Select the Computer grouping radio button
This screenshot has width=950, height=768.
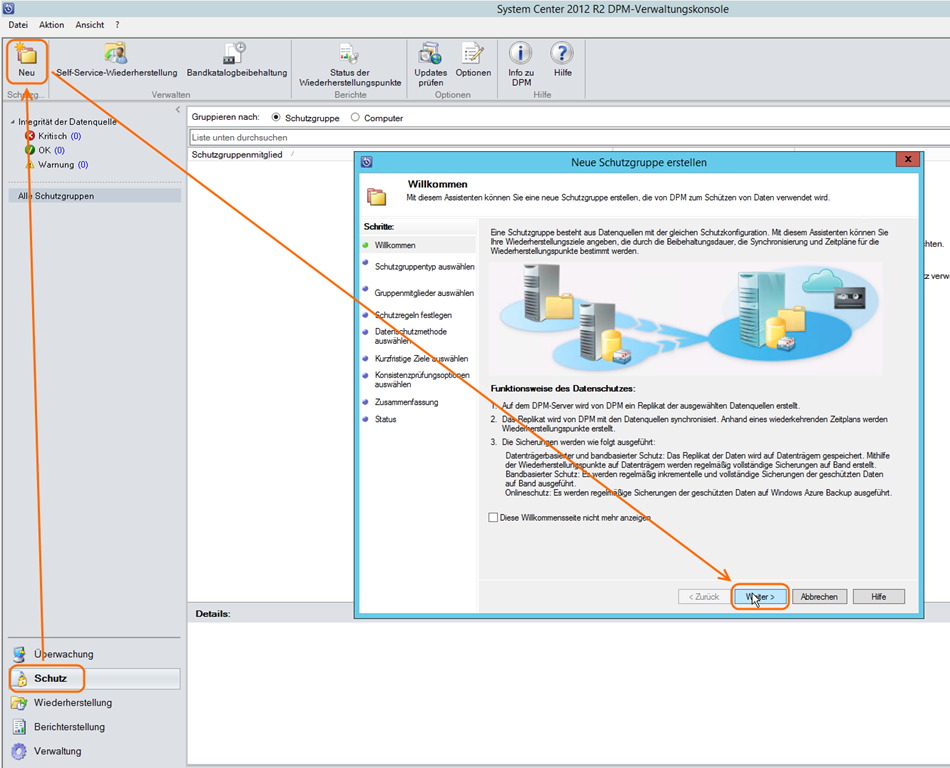pos(355,118)
